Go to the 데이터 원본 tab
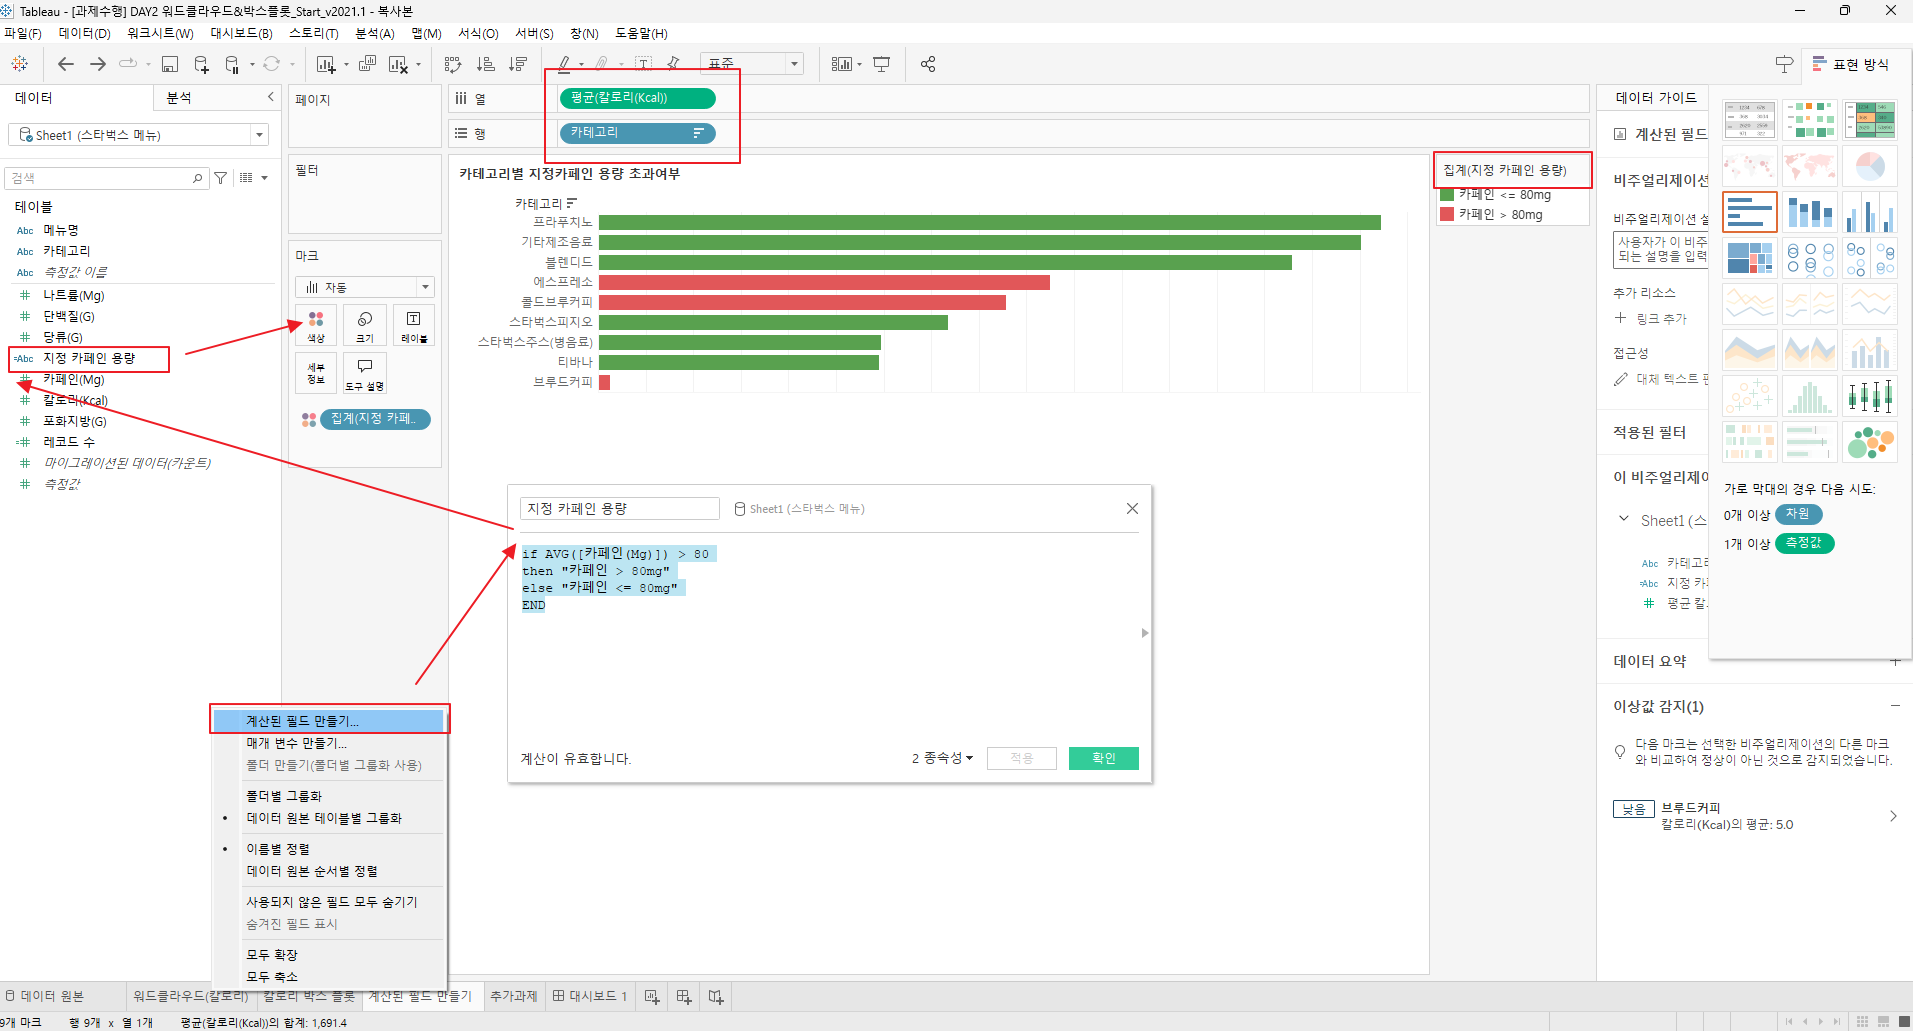The image size is (1913, 1031). (x=45, y=996)
